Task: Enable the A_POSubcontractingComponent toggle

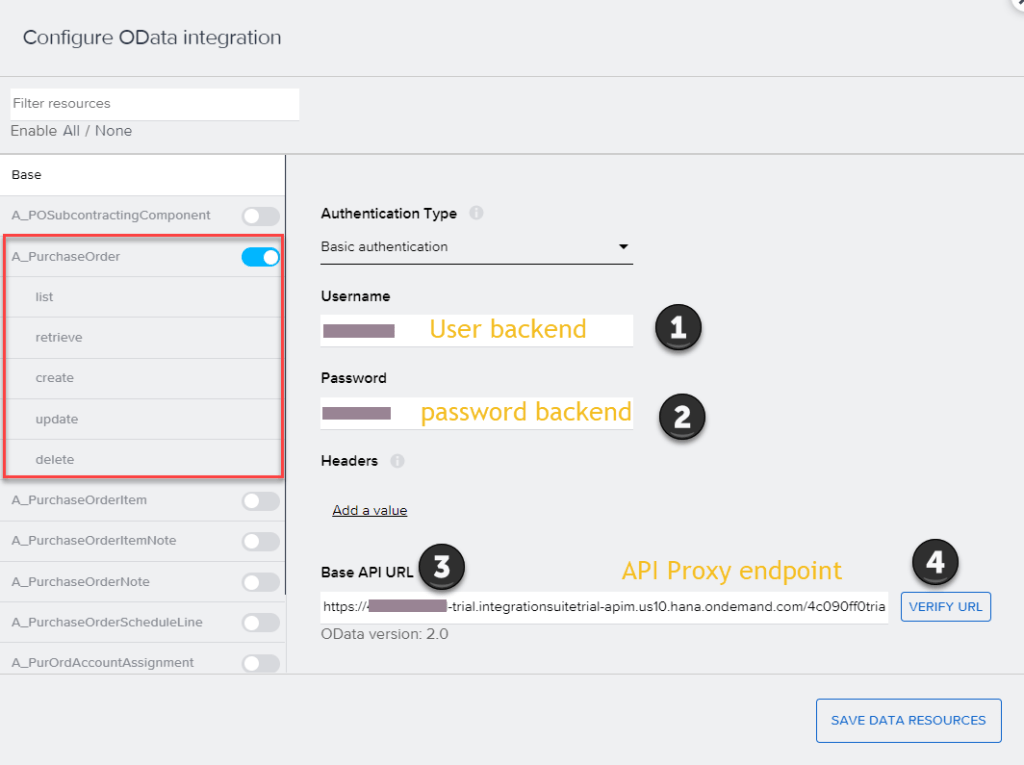Action: tap(260, 215)
